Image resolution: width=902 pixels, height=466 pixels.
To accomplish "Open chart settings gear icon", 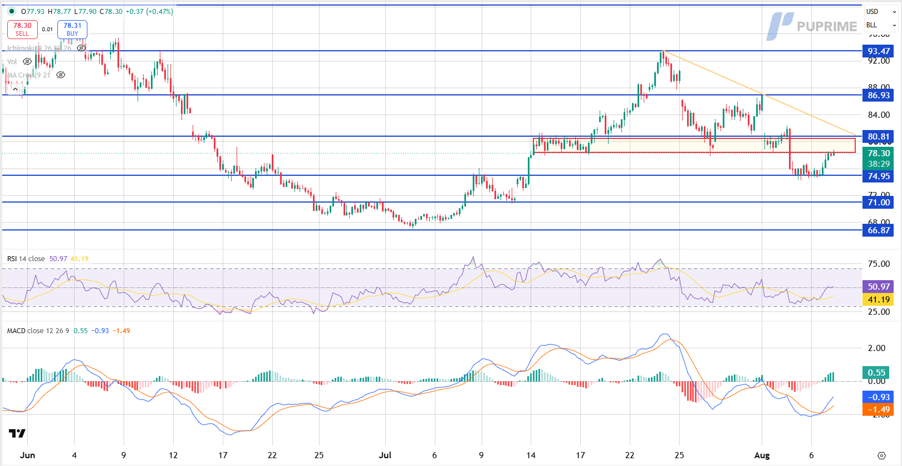I will click(882, 454).
